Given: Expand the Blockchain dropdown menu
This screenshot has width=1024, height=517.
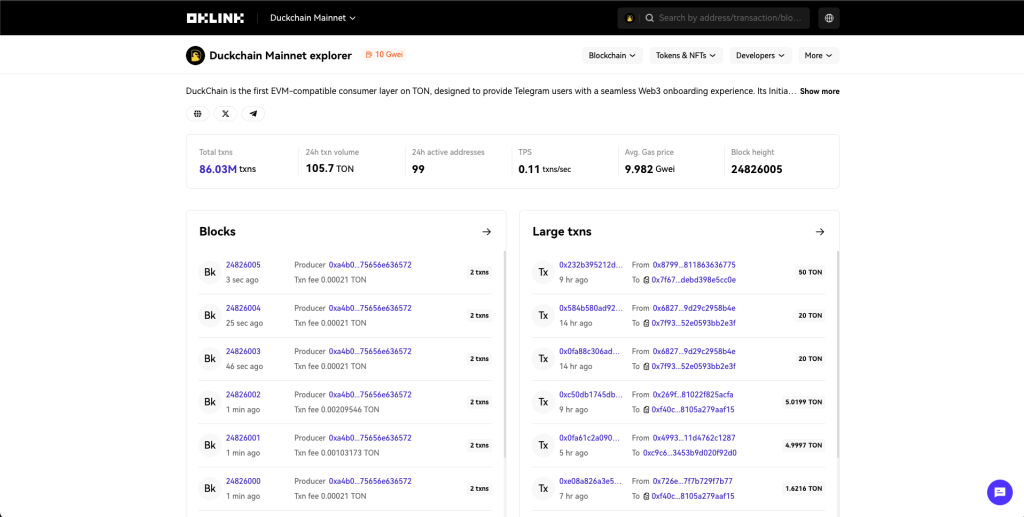Looking at the screenshot, I should [612, 56].
